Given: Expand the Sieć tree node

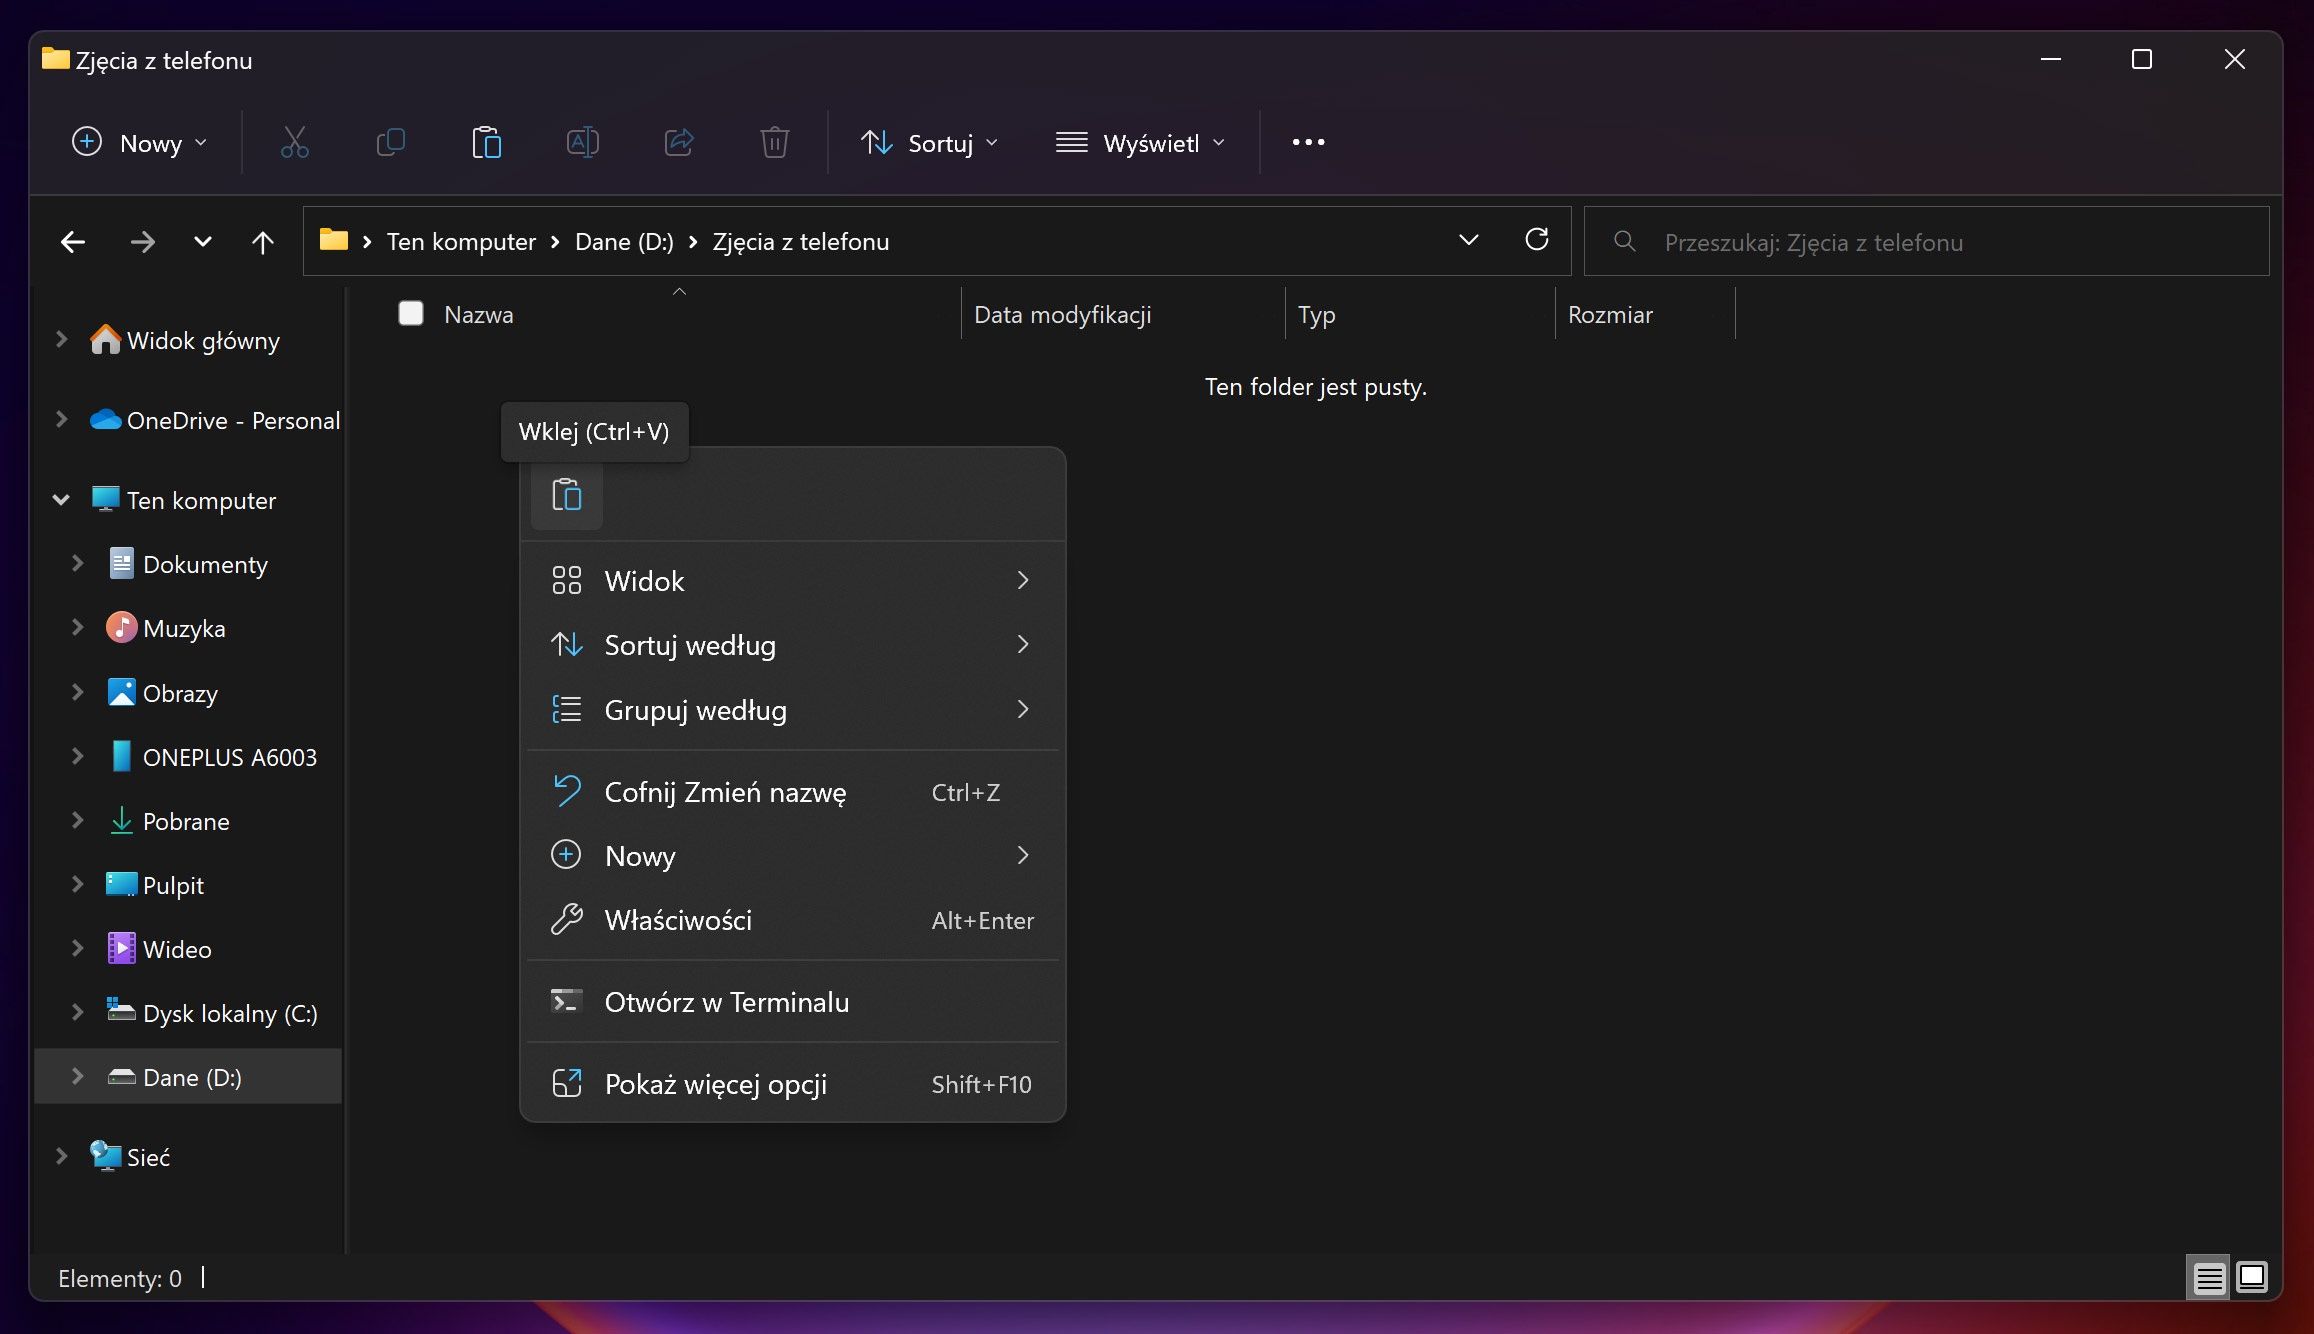Looking at the screenshot, I should (x=61, y=1156).
